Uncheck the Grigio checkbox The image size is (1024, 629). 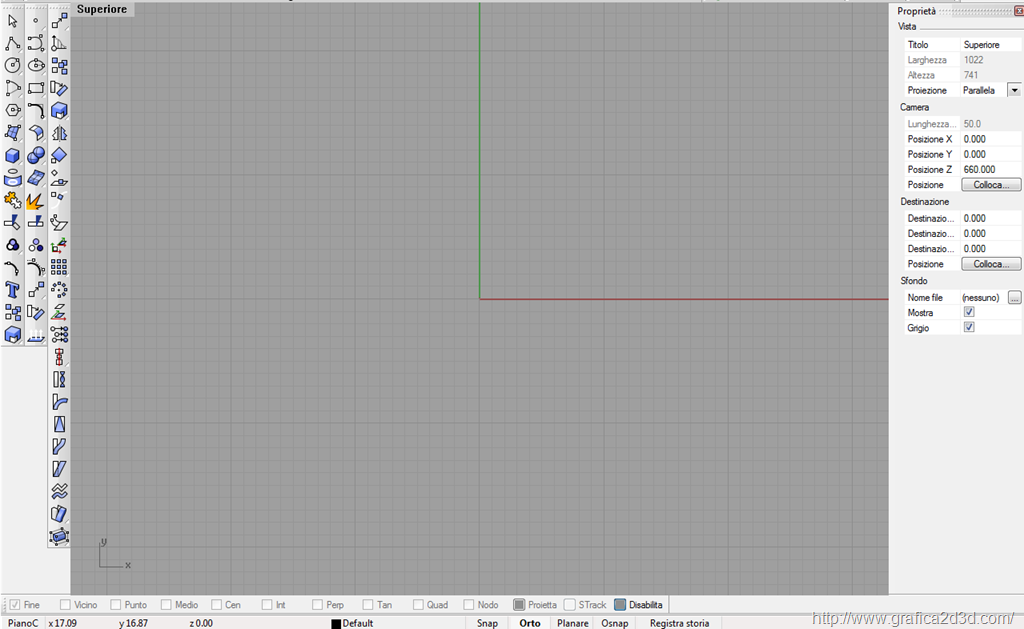click(968, 328)
